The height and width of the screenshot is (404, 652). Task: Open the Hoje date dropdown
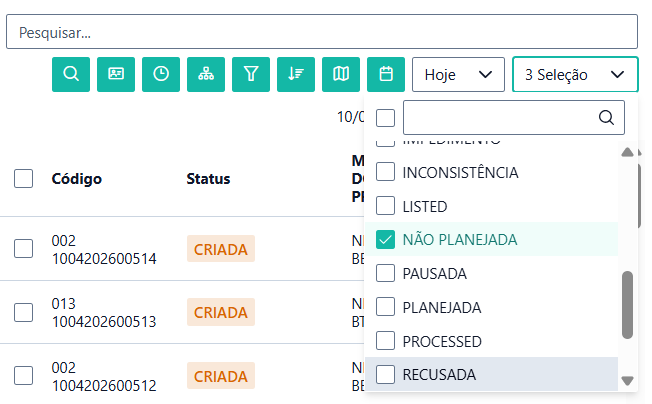458,74
